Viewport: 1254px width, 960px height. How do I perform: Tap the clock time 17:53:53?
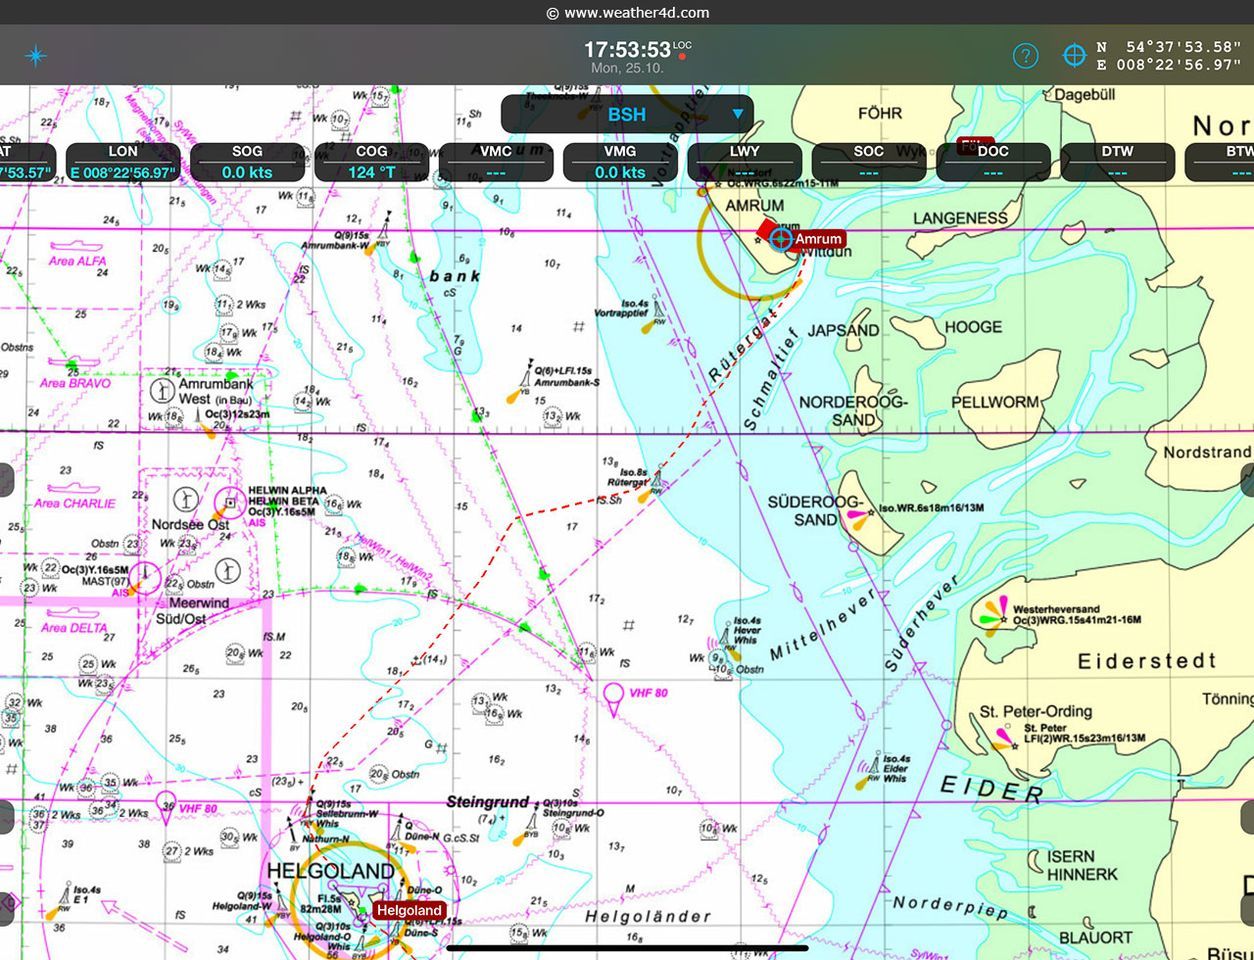[627, 49]
